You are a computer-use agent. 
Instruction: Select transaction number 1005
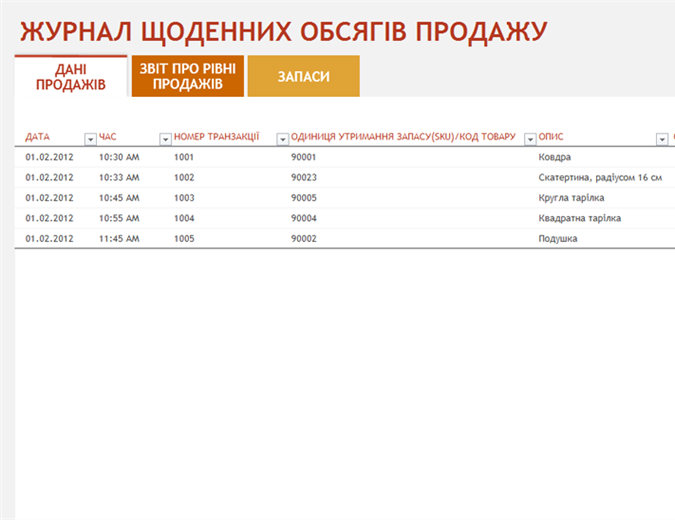click(x=184, y=238)
